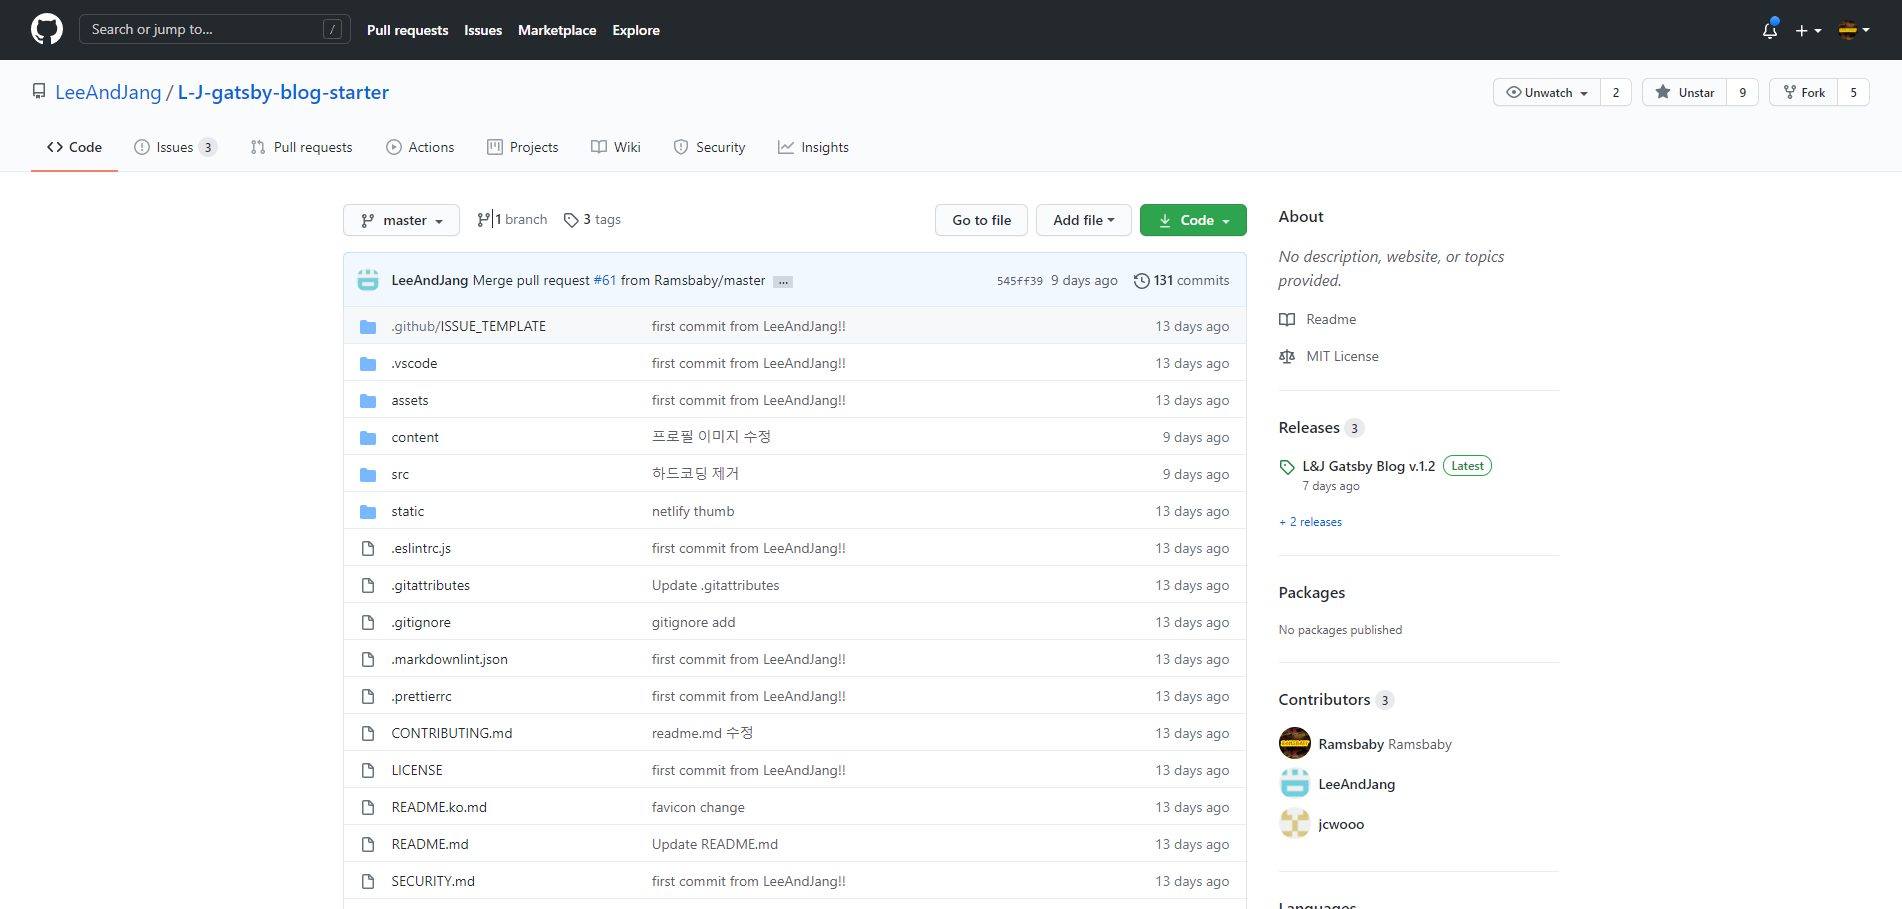The height and width of the screenshot is (909, 1902).
Task: Open the master branch dropdown
Action: point(401,220)
